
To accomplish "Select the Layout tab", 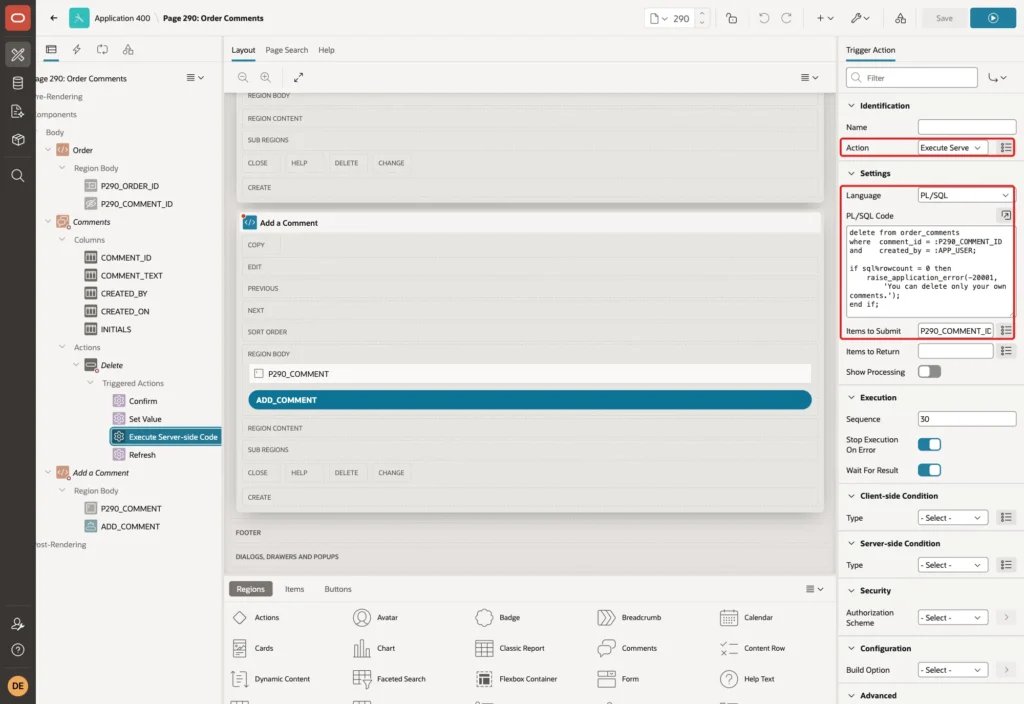I will click(243, 50).
